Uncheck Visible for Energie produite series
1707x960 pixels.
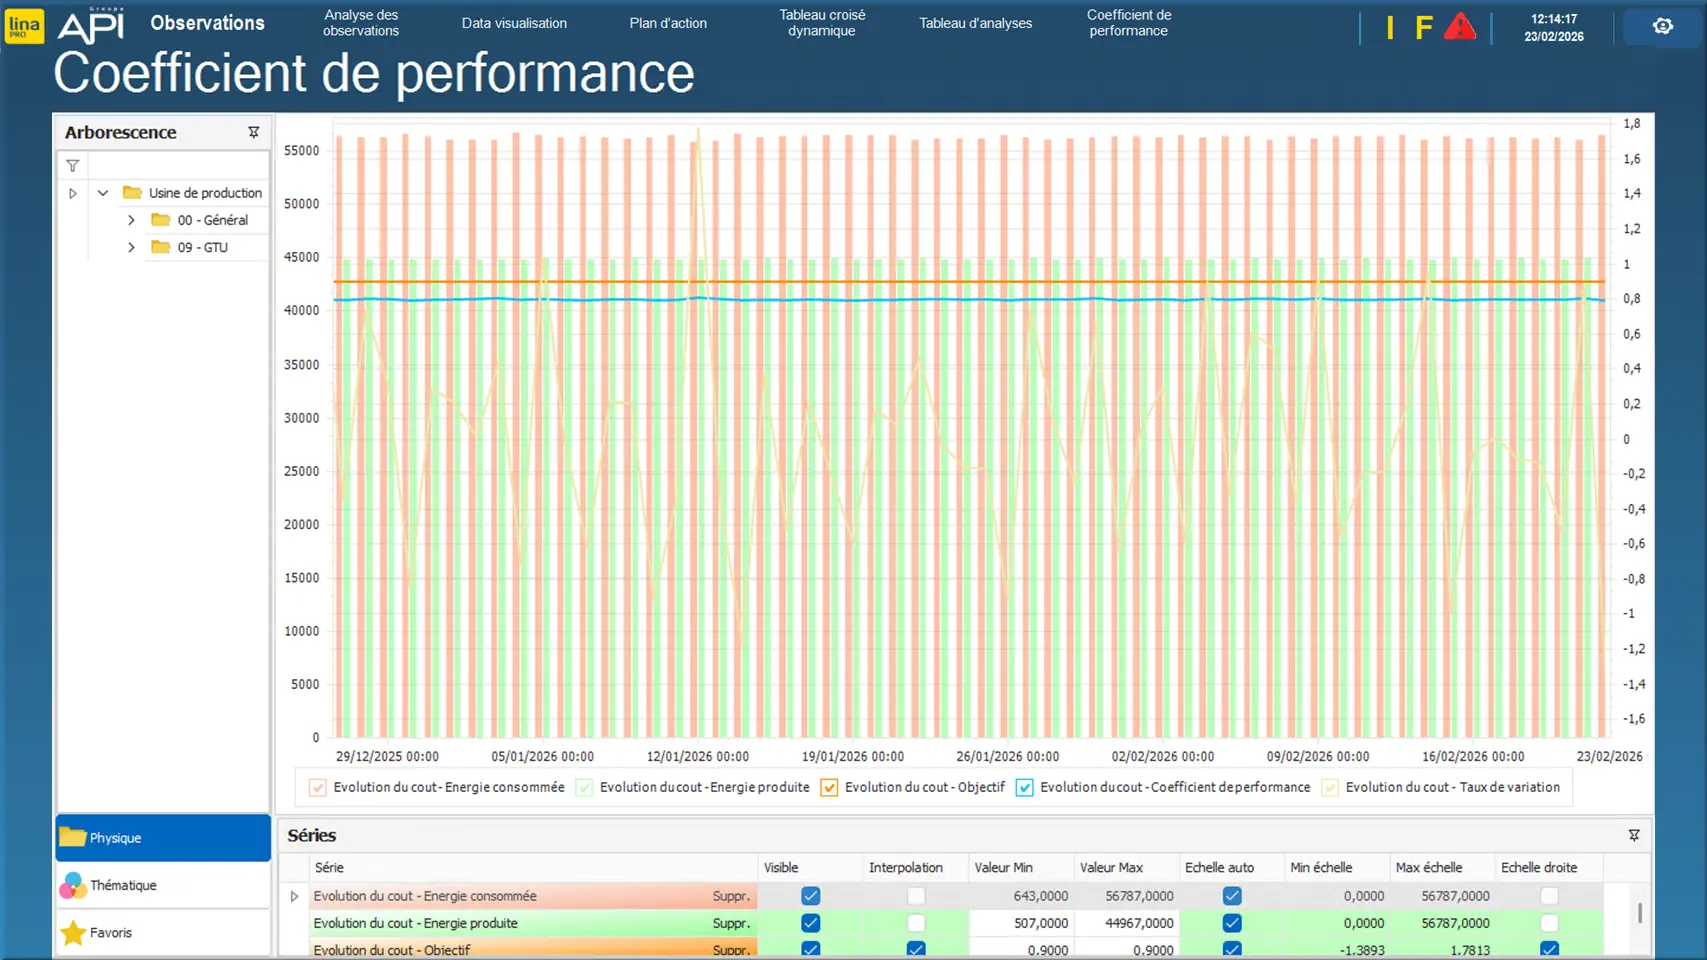click(810, 923)
